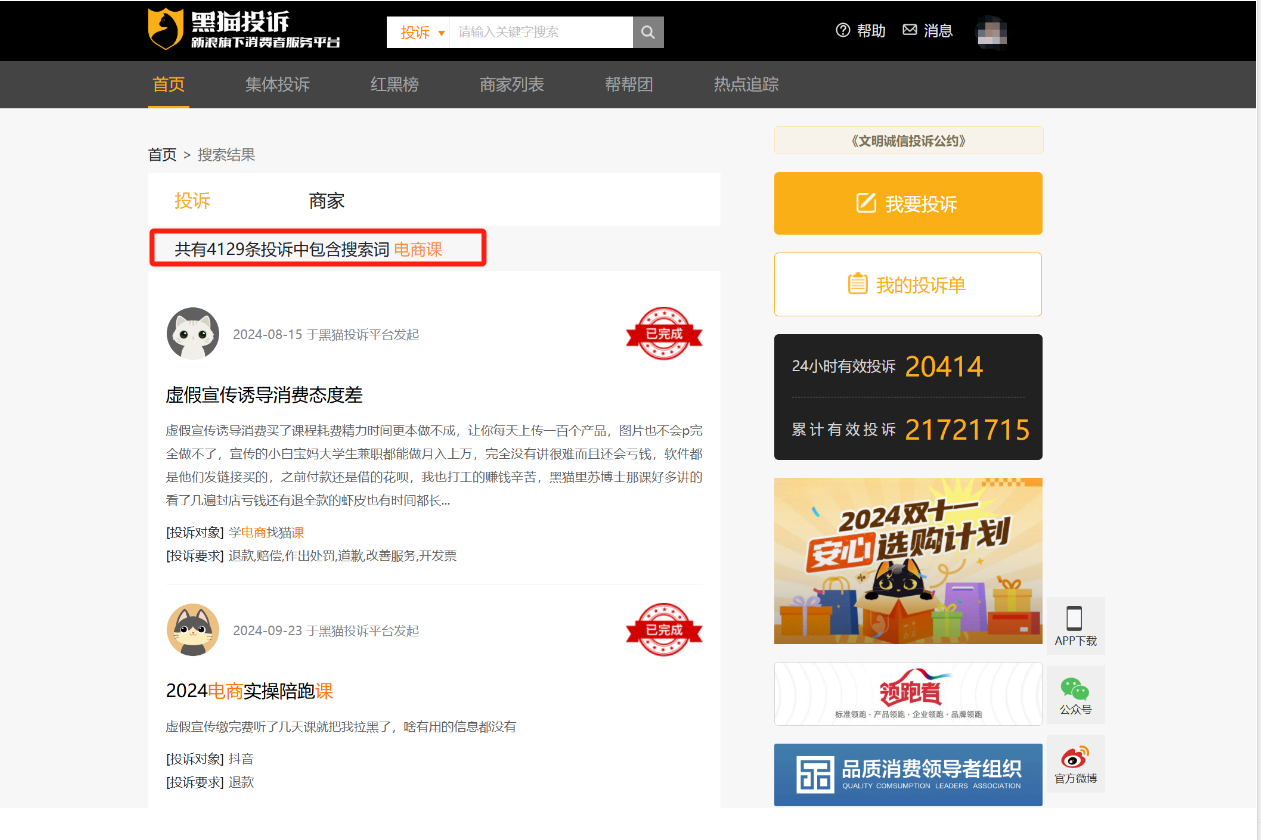Screen dimensions: 1261x840
Task: Open the 黑猫投诉 logo homepage
Action: pyautogui.click(x=244, y=30)
